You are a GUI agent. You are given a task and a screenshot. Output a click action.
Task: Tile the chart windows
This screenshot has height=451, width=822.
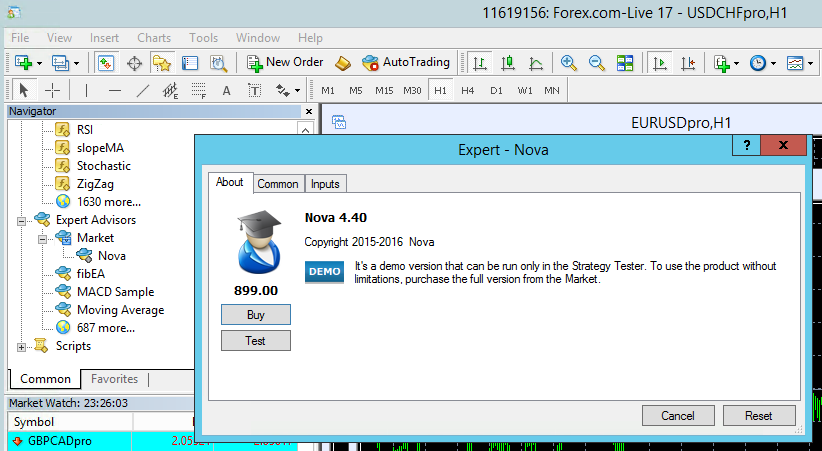click(x=625, y=63)
